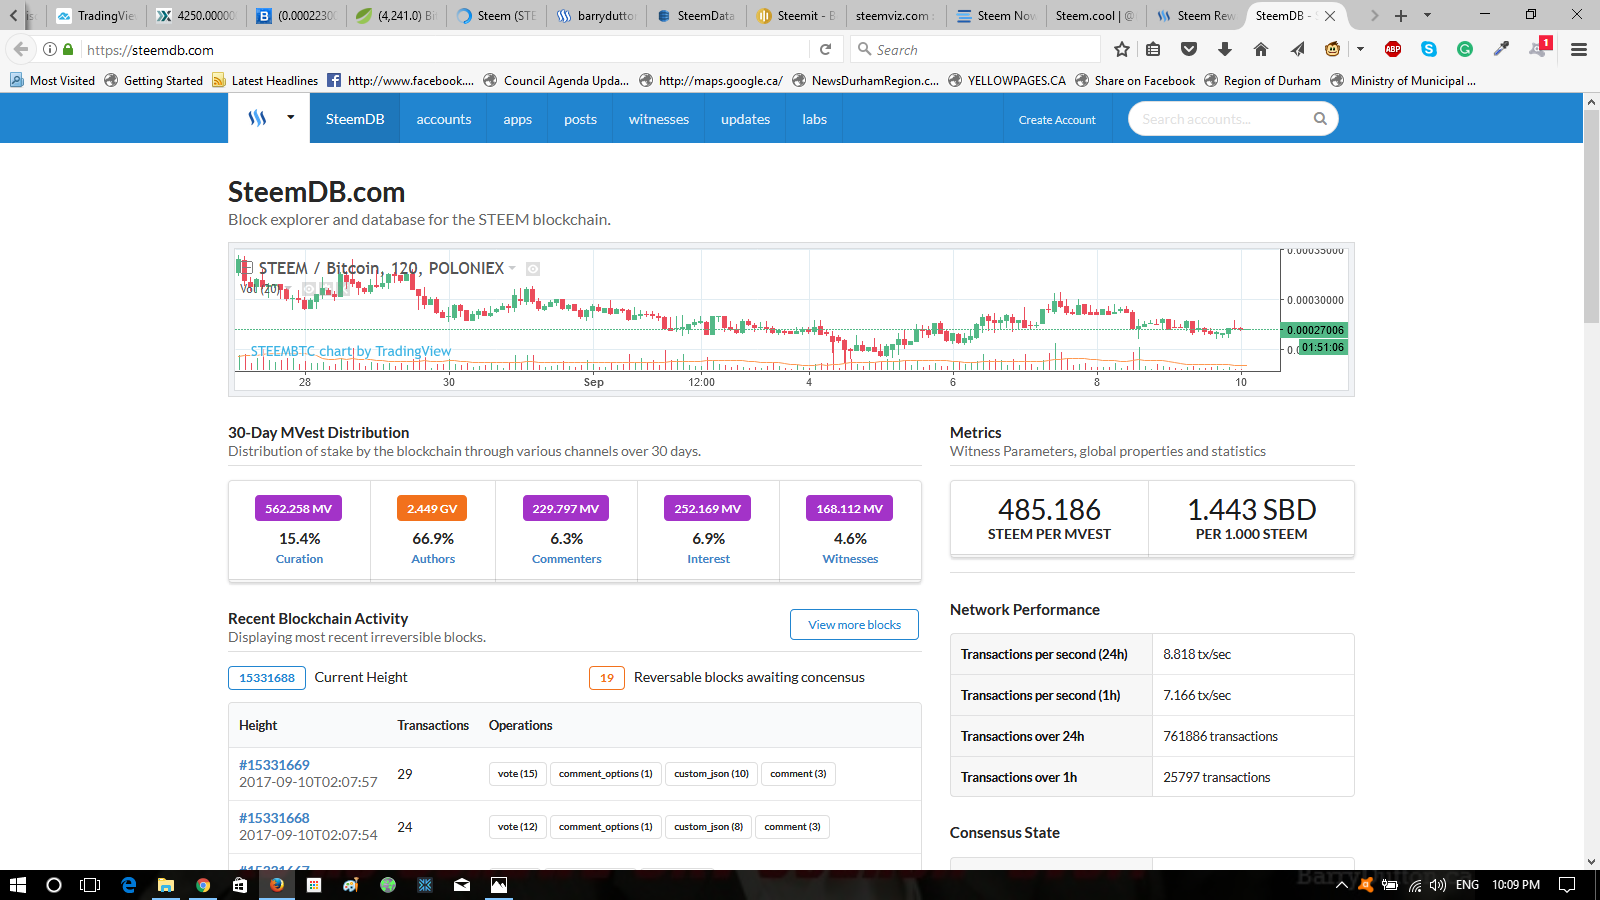The height and width of the screenshot is (900, 1600).
Task: Go back with the back arrow button
Action: [21, 49]
